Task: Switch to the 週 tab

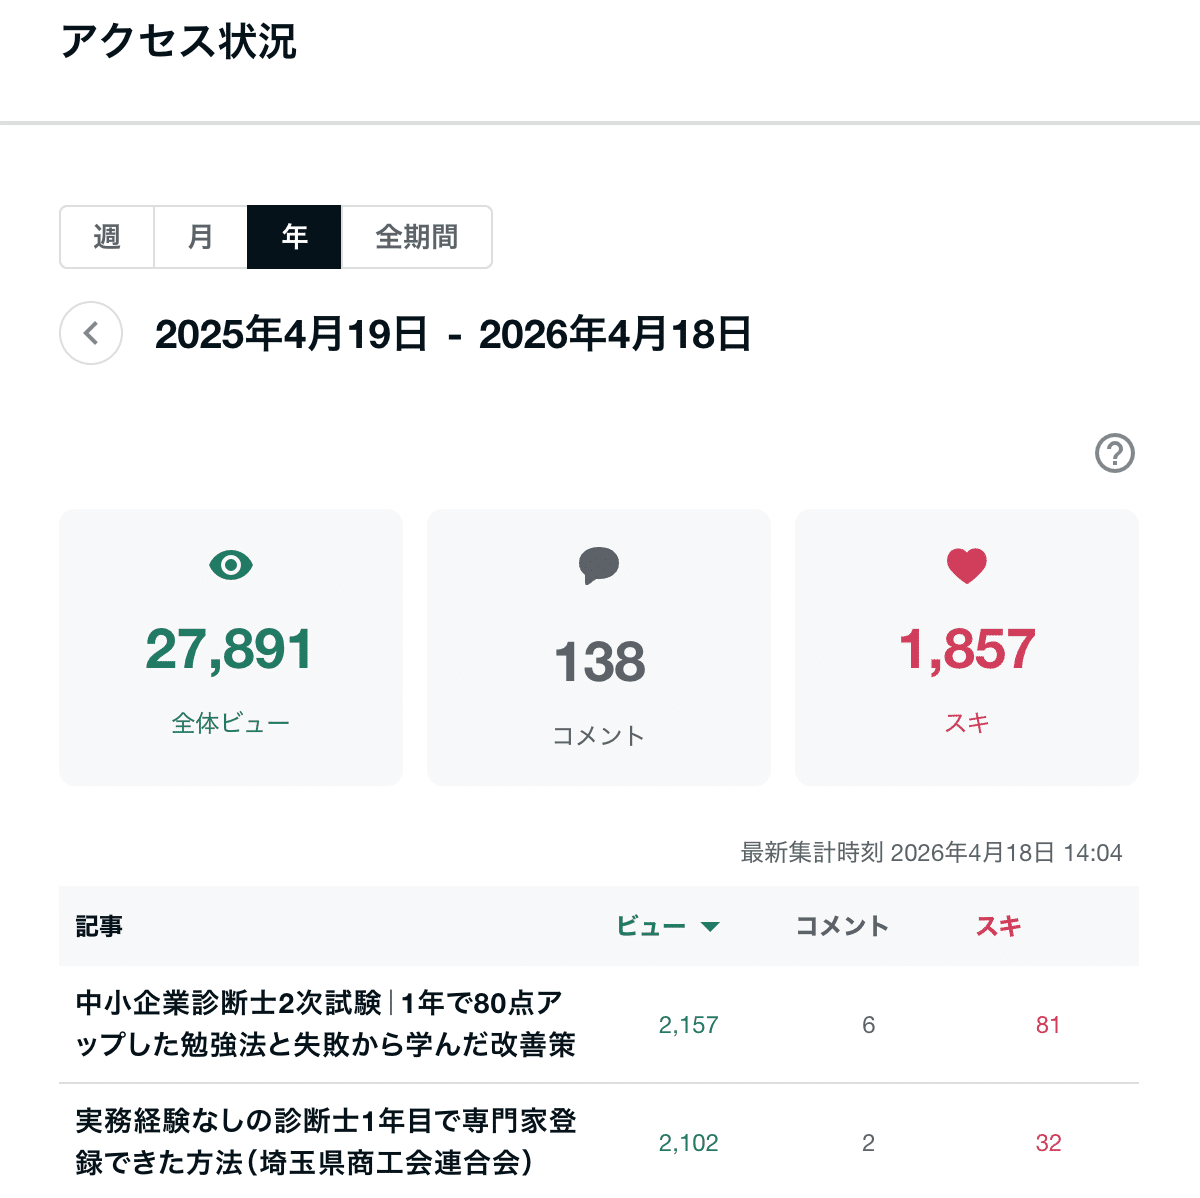Action: (x=107, y=237)
